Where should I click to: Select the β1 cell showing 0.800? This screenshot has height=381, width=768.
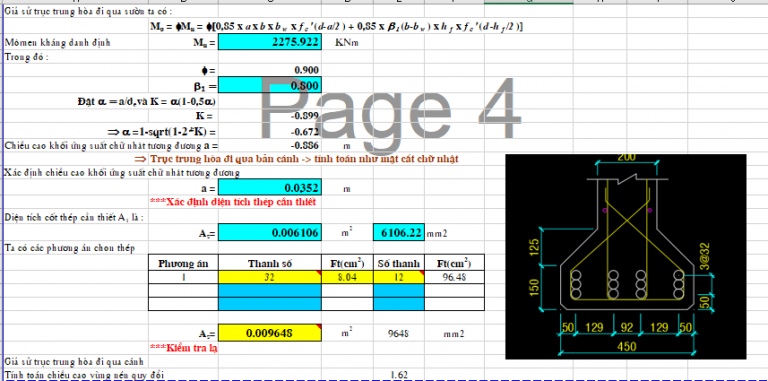pos(269,85)
